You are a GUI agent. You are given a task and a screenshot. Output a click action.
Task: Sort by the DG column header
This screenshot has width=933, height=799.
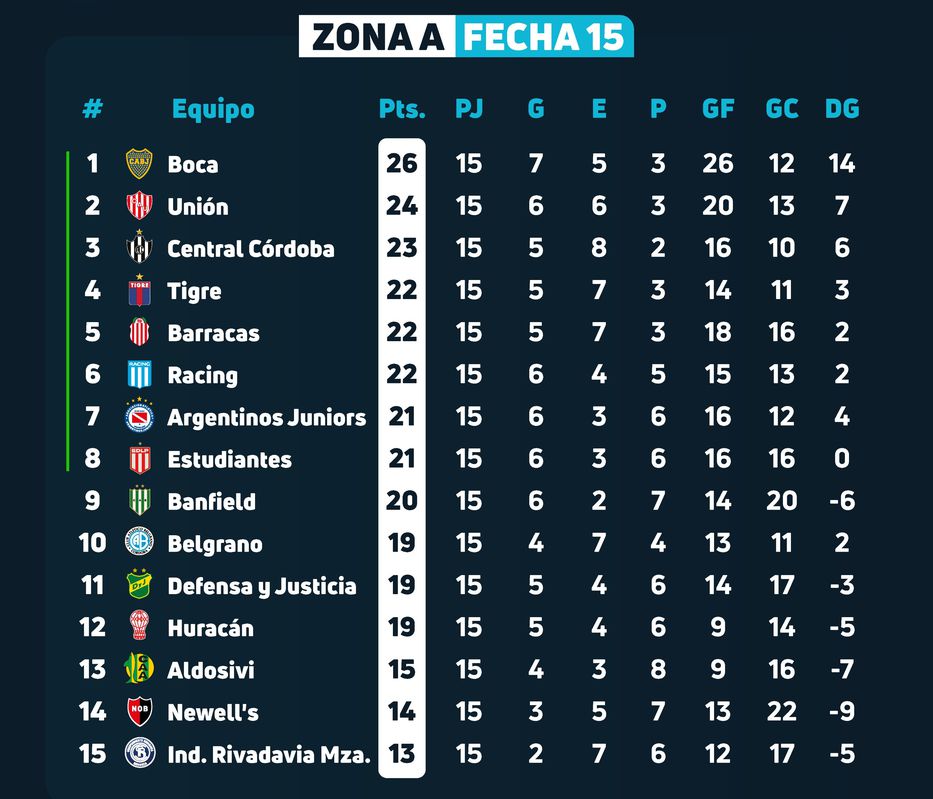[x=842, y=109]
